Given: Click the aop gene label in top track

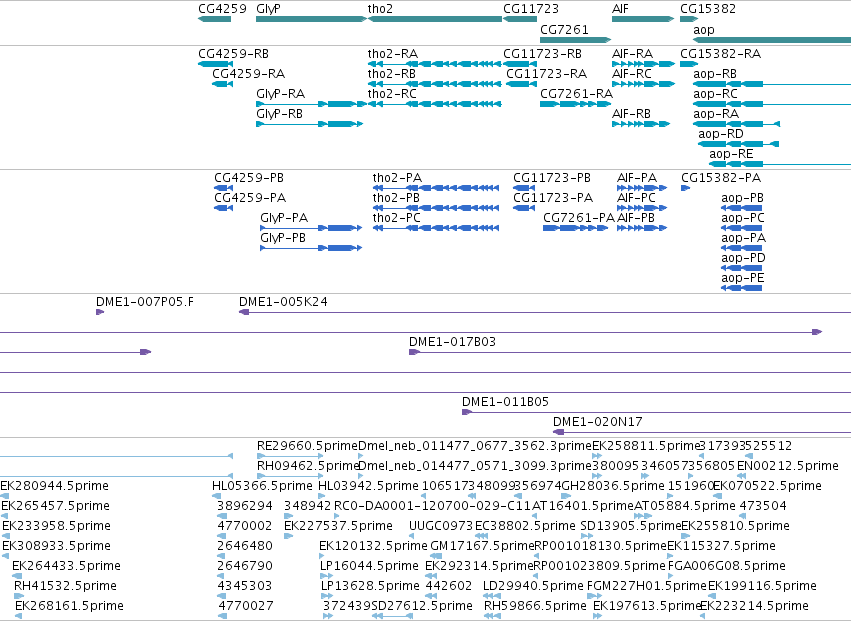Looking at the screenshot, I should coord(703,30).
